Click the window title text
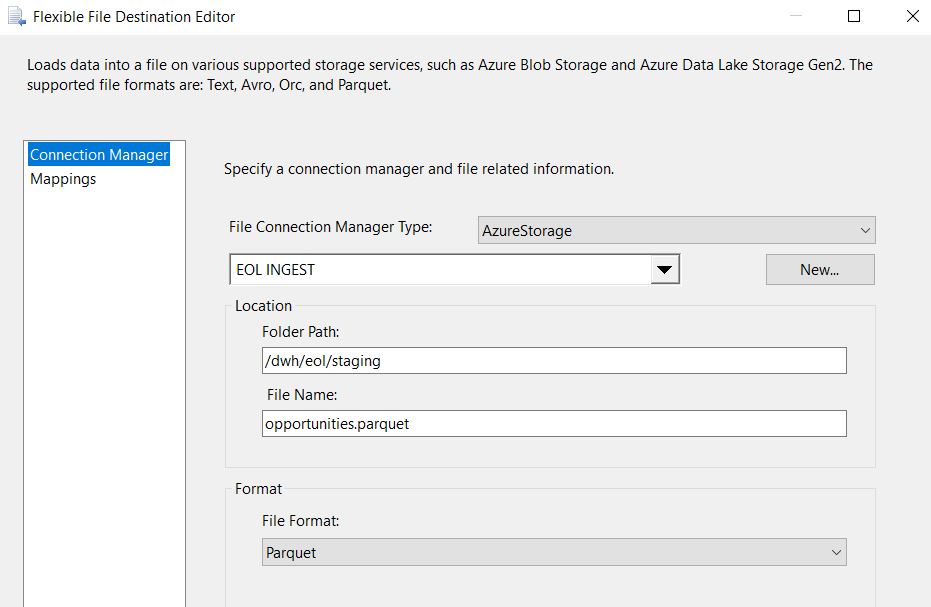Image resolution: width=931 pixels, height=607 pixels. pos(134,17)
